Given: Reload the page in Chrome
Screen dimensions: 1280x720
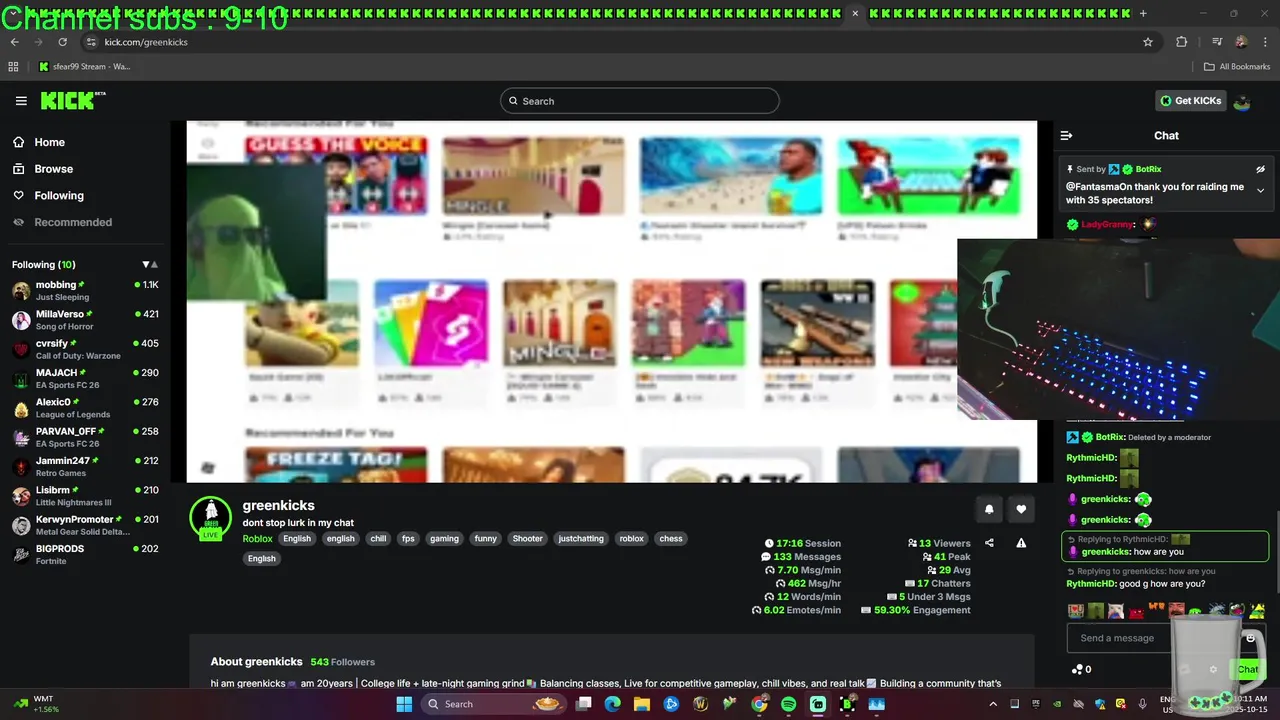Looking at the screenshot, I should click(x=62, y=42).
